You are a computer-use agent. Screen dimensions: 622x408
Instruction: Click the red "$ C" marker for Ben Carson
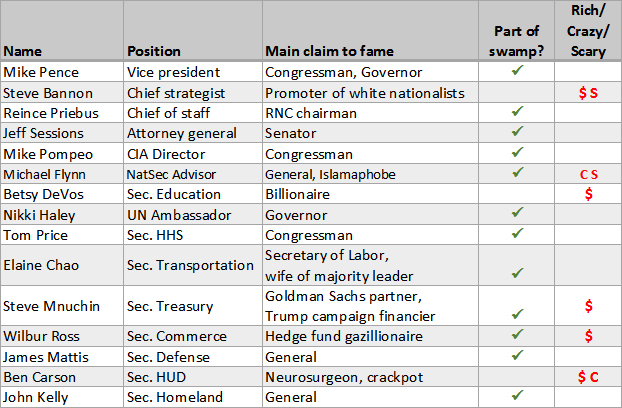pos(589,376)
